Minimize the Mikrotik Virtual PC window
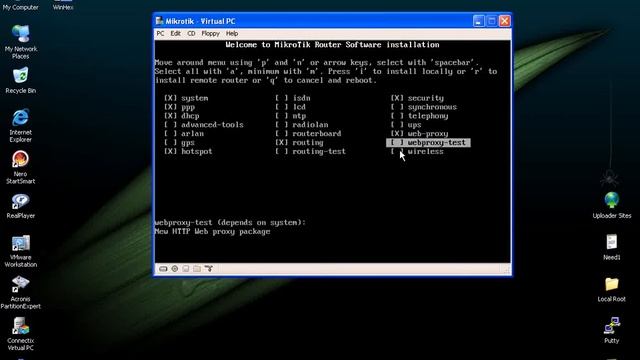The width and height of the screenshot is (640, 360). [x=478, y=21]
